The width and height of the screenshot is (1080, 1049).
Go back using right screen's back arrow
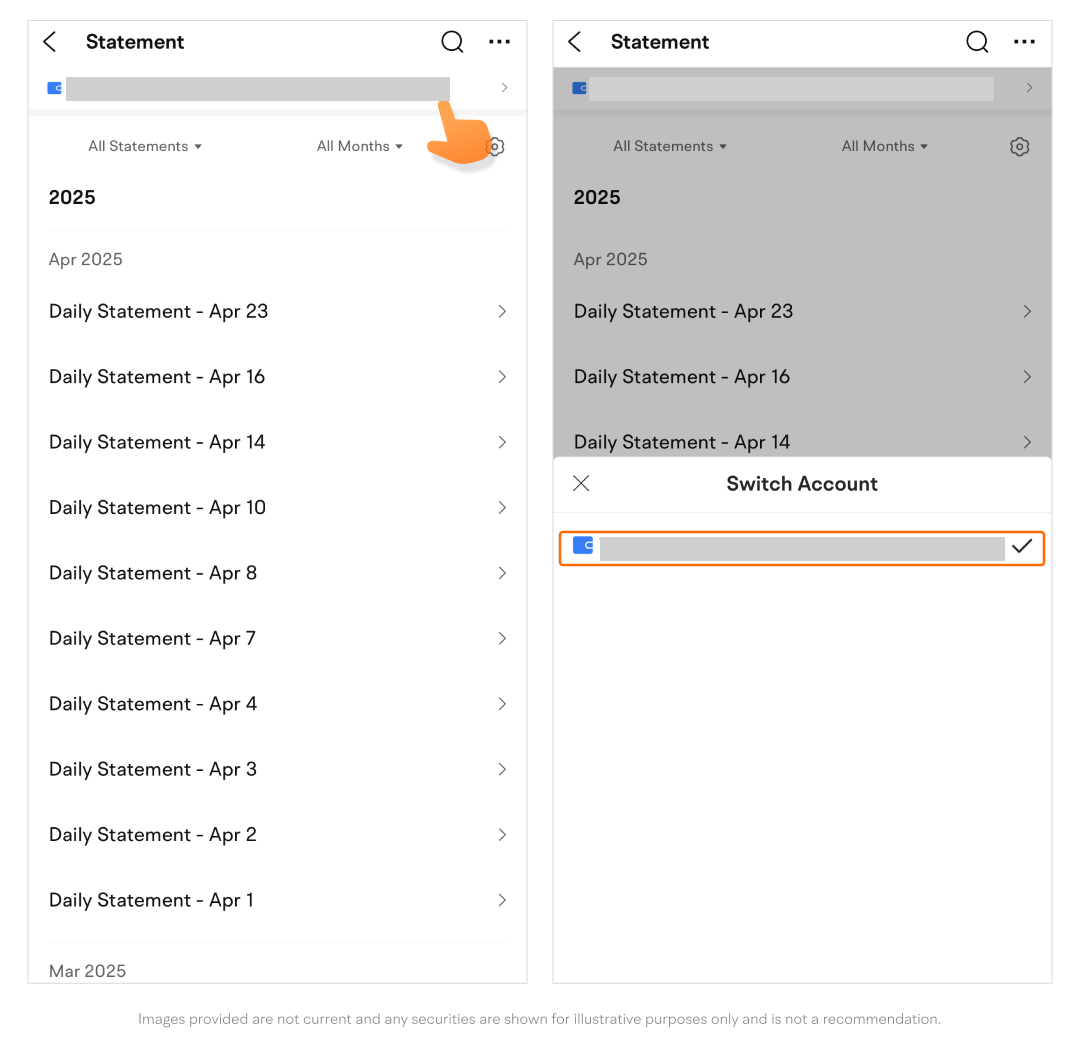575,42
